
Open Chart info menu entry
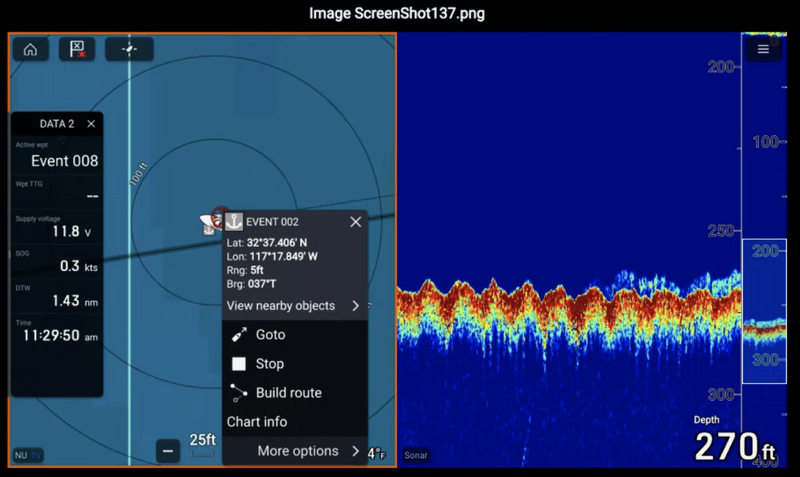pos(257,422)
